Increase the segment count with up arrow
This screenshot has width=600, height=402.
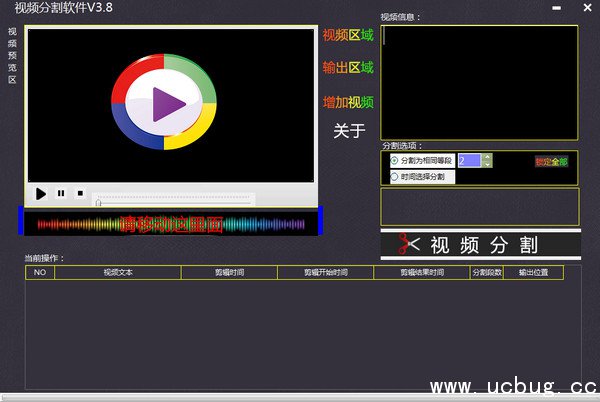(487, 157)
